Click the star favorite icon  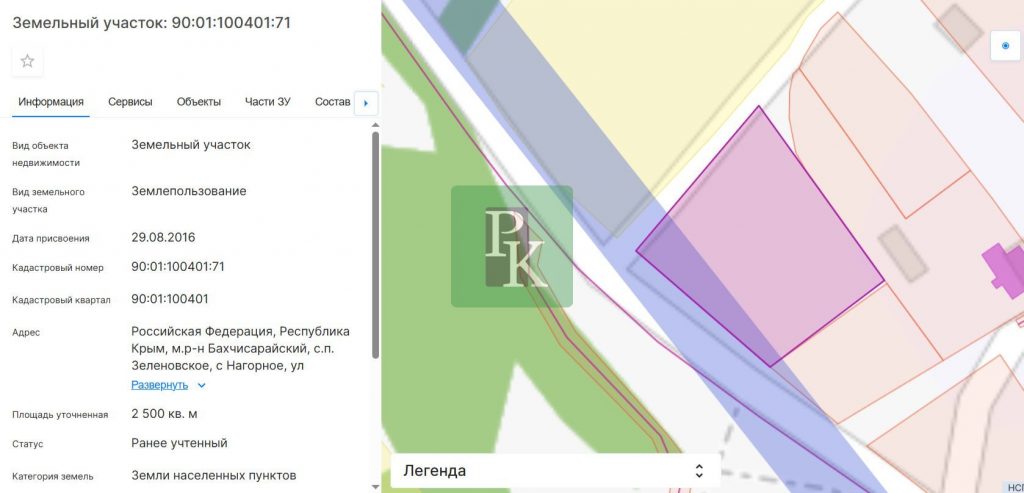tap(27, 61)
